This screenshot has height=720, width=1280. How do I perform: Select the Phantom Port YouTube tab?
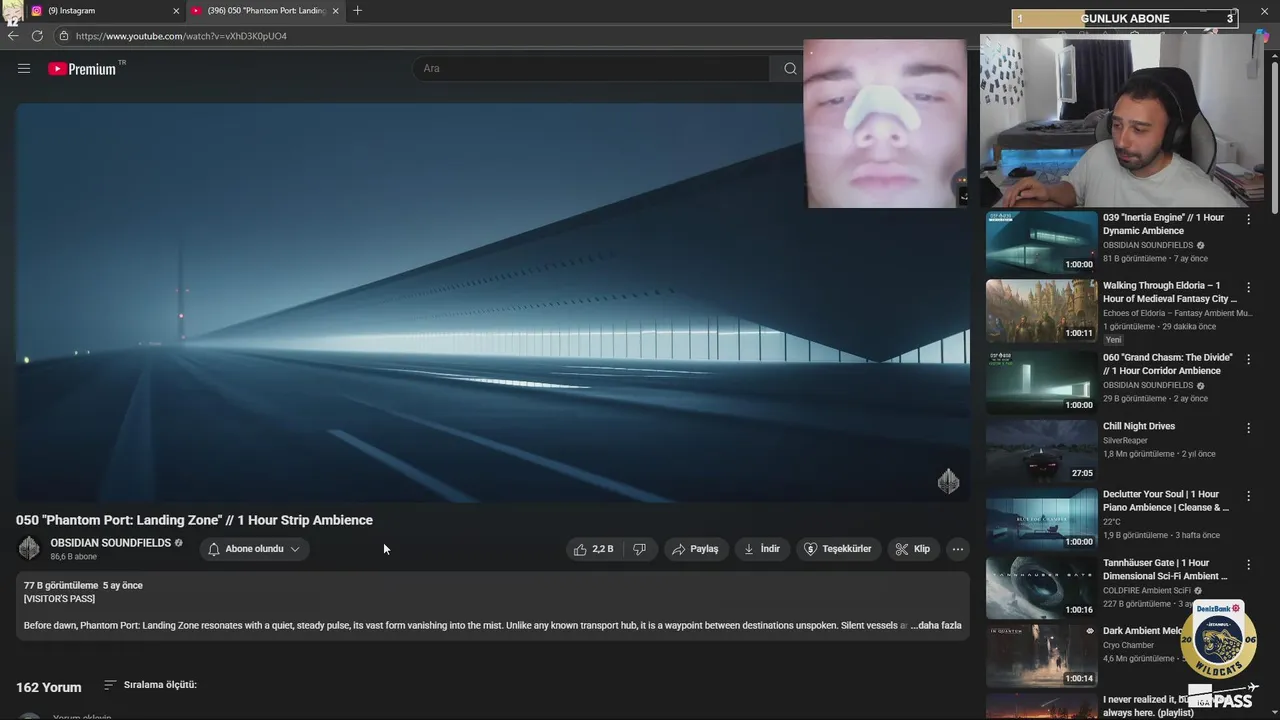pos(265,11)
